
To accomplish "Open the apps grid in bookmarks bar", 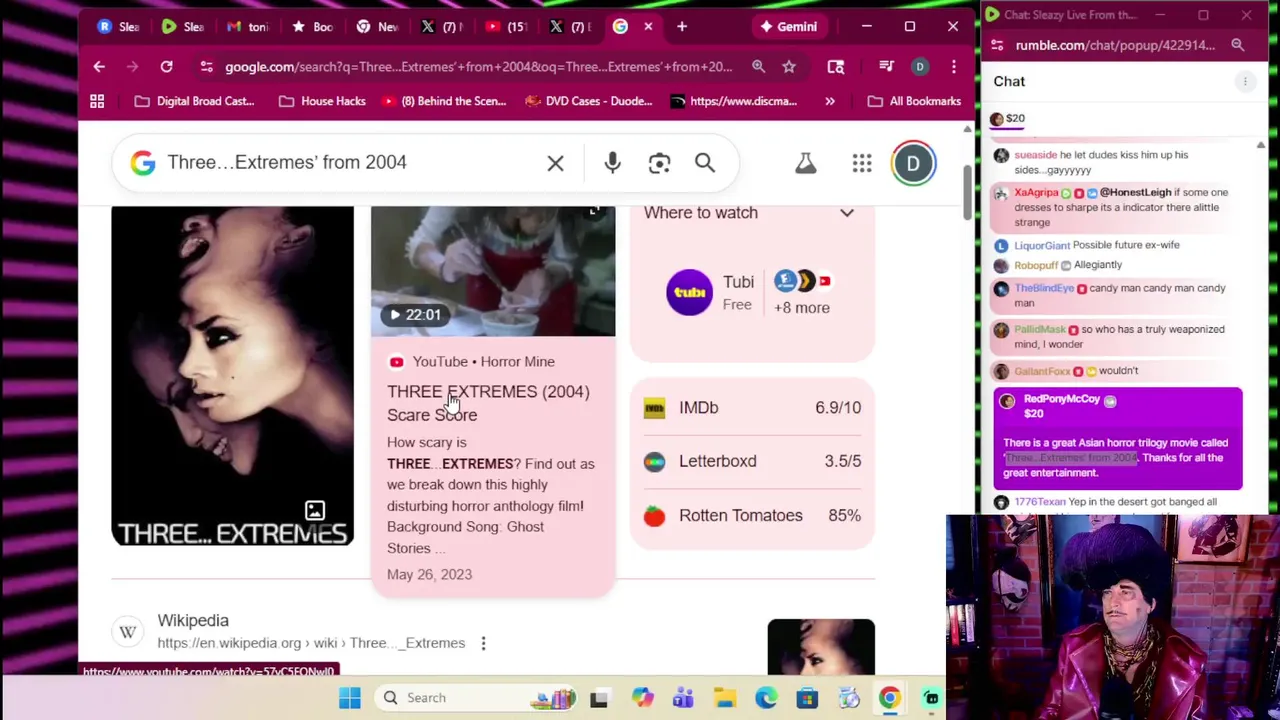I will pos(97,101).
